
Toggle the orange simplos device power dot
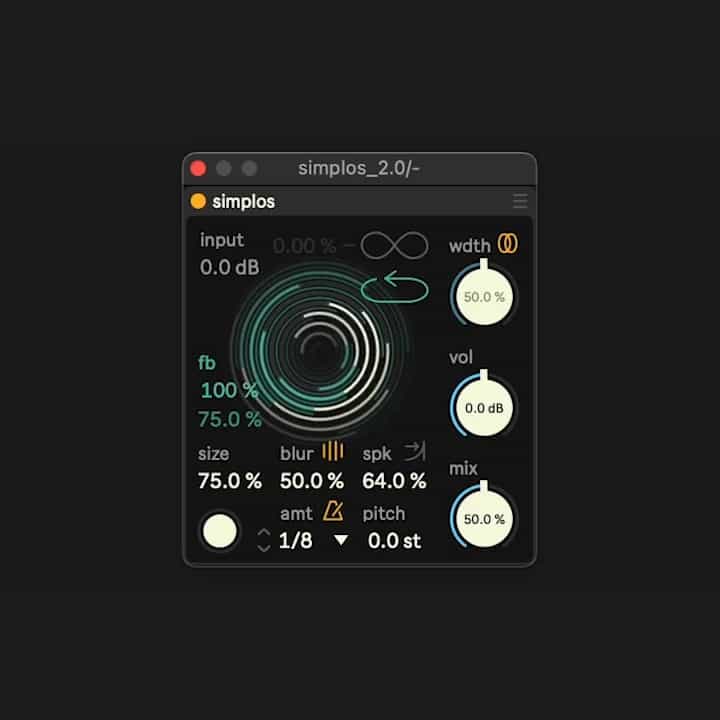198,201
